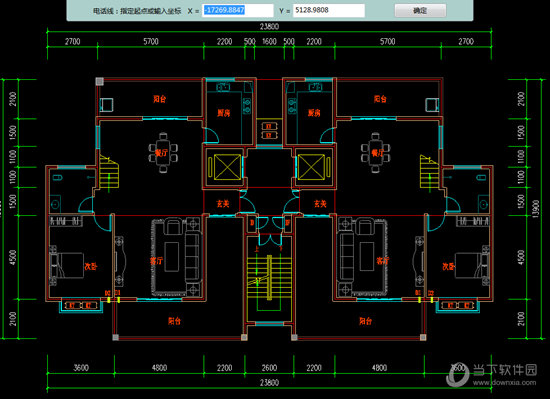The image size is (550, 399).
Task: Click the washing machine on upper-right 阳台
Action: pos(432,105)
